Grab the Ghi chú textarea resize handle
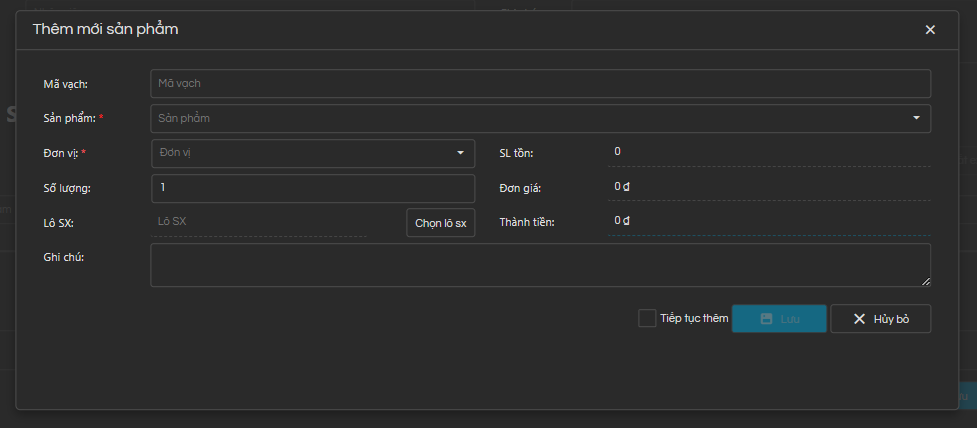Viewport: 977px width, 428px height. 925,281
